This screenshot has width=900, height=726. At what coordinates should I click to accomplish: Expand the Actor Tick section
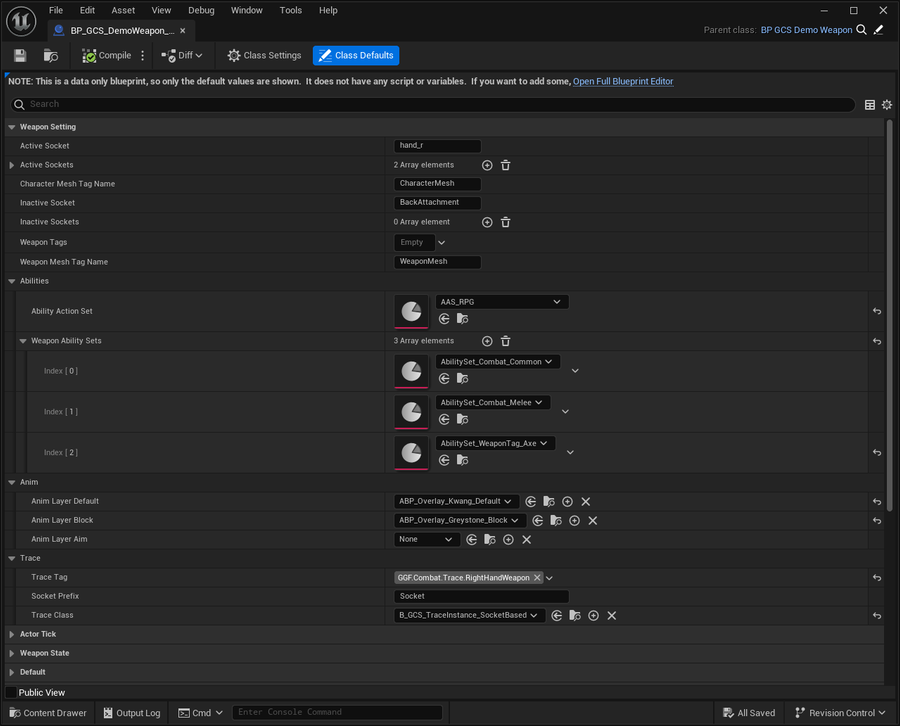point(11,634)
